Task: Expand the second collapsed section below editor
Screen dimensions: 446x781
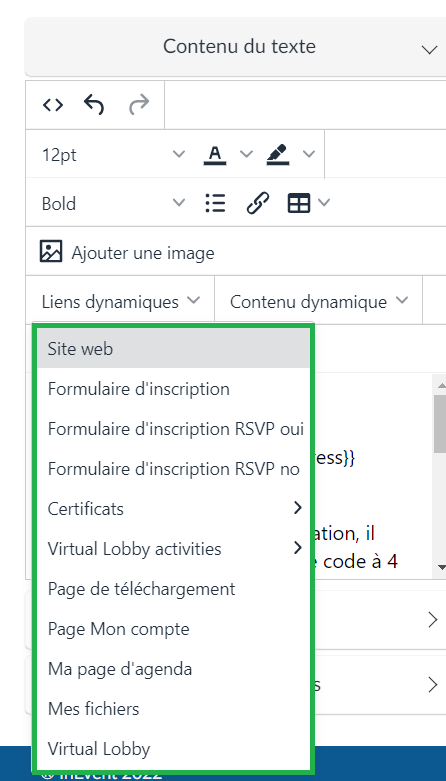Action: [433, 685]
